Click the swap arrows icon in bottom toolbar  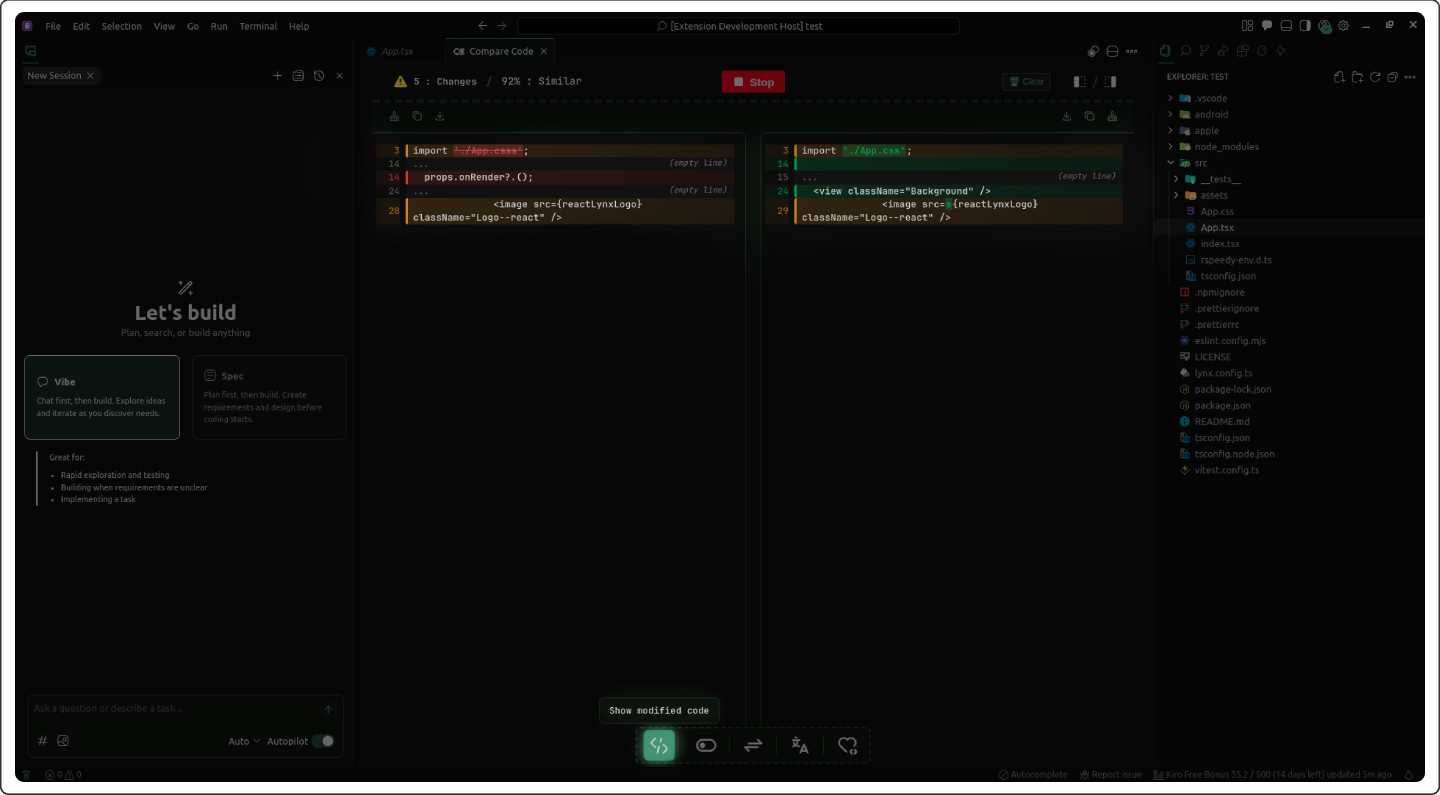point(753,745)
